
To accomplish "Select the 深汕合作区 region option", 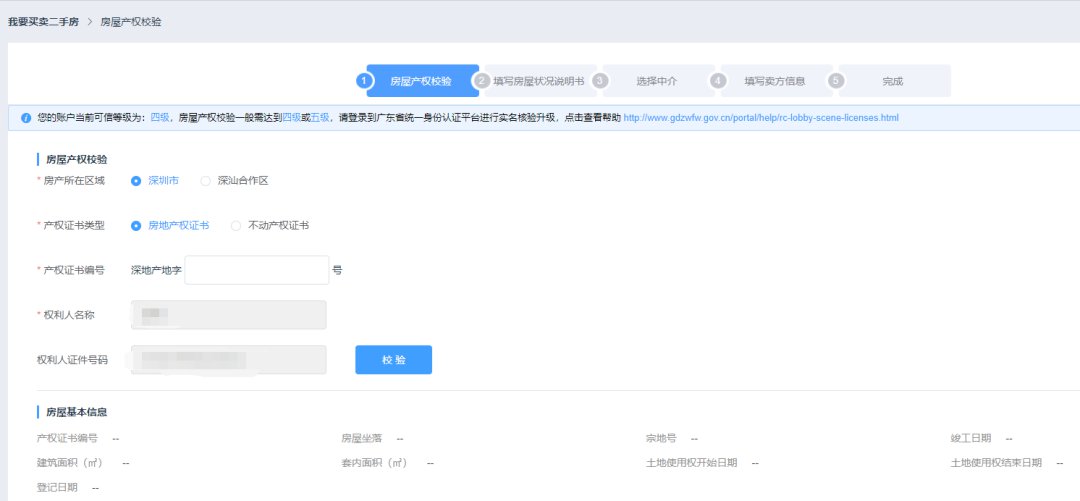I will [x=206, y=181].
